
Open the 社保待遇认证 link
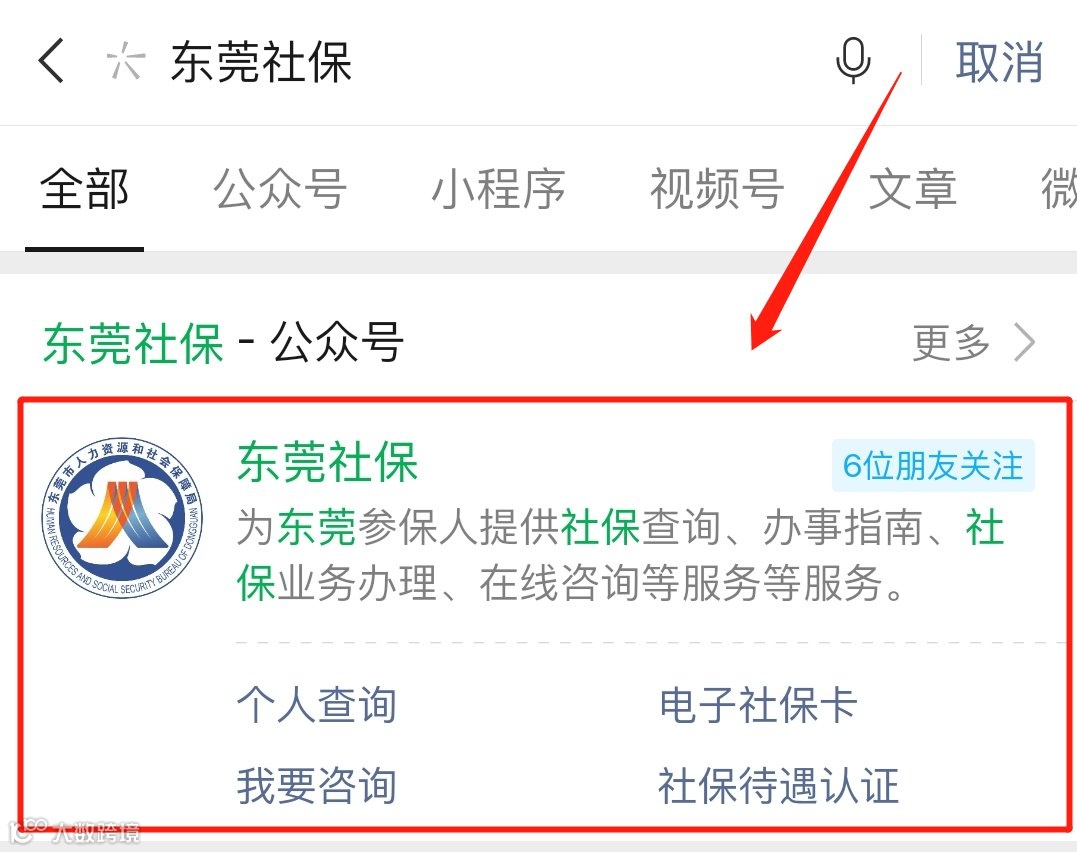(778, 786)
